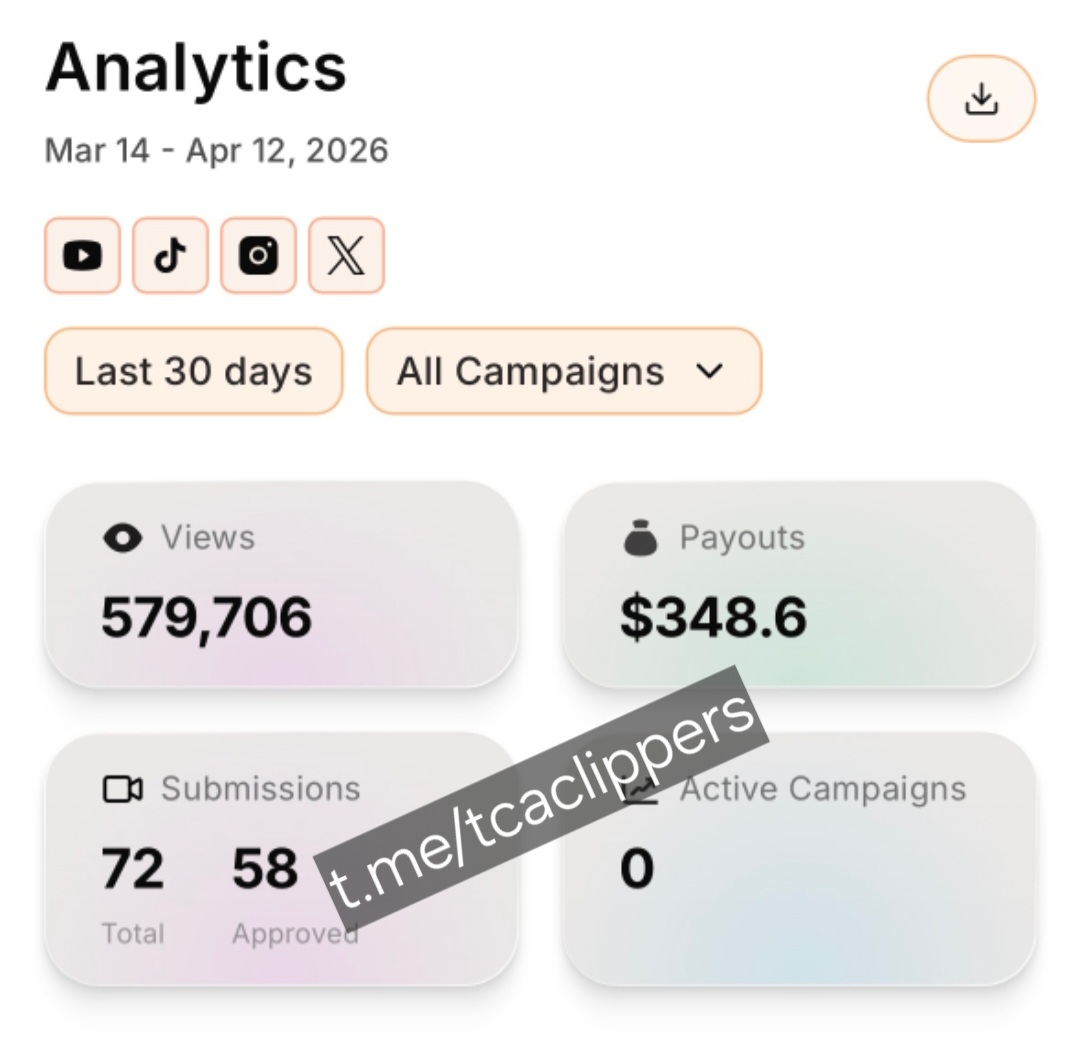
Task: Click the chart icon on Active Campaigns
Action: click(x=641, y=790)
